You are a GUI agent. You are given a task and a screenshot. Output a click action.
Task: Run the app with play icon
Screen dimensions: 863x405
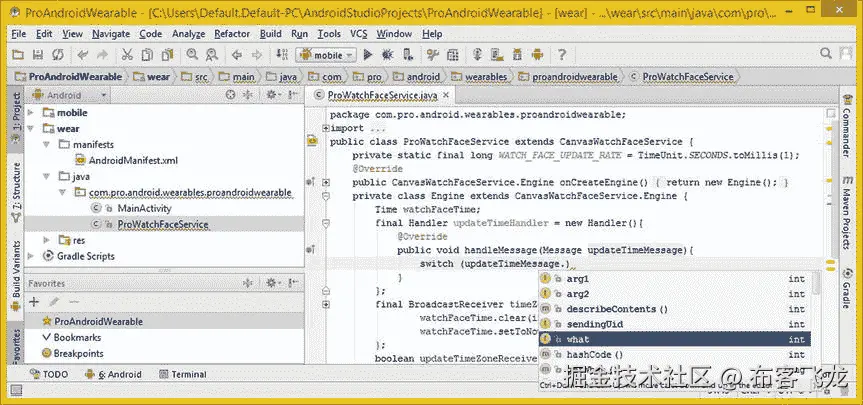[x=368, y=54]
